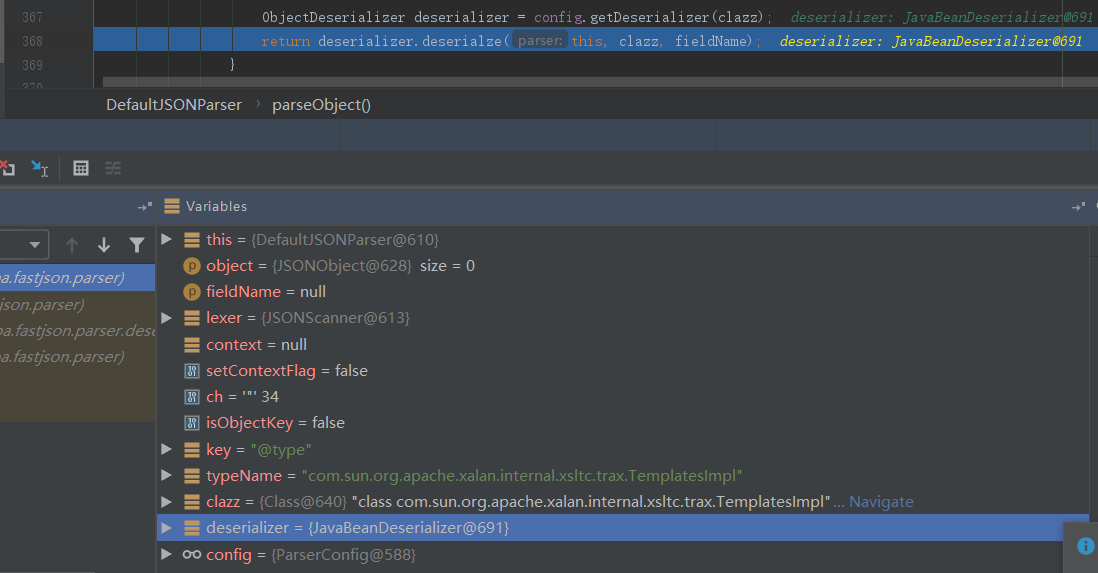Image resolution: width=1098 pixels, height=573 pixels.
Task: Click the editor horizontal scrollbar
Action: pyautogui.click(x=600, y=83)
